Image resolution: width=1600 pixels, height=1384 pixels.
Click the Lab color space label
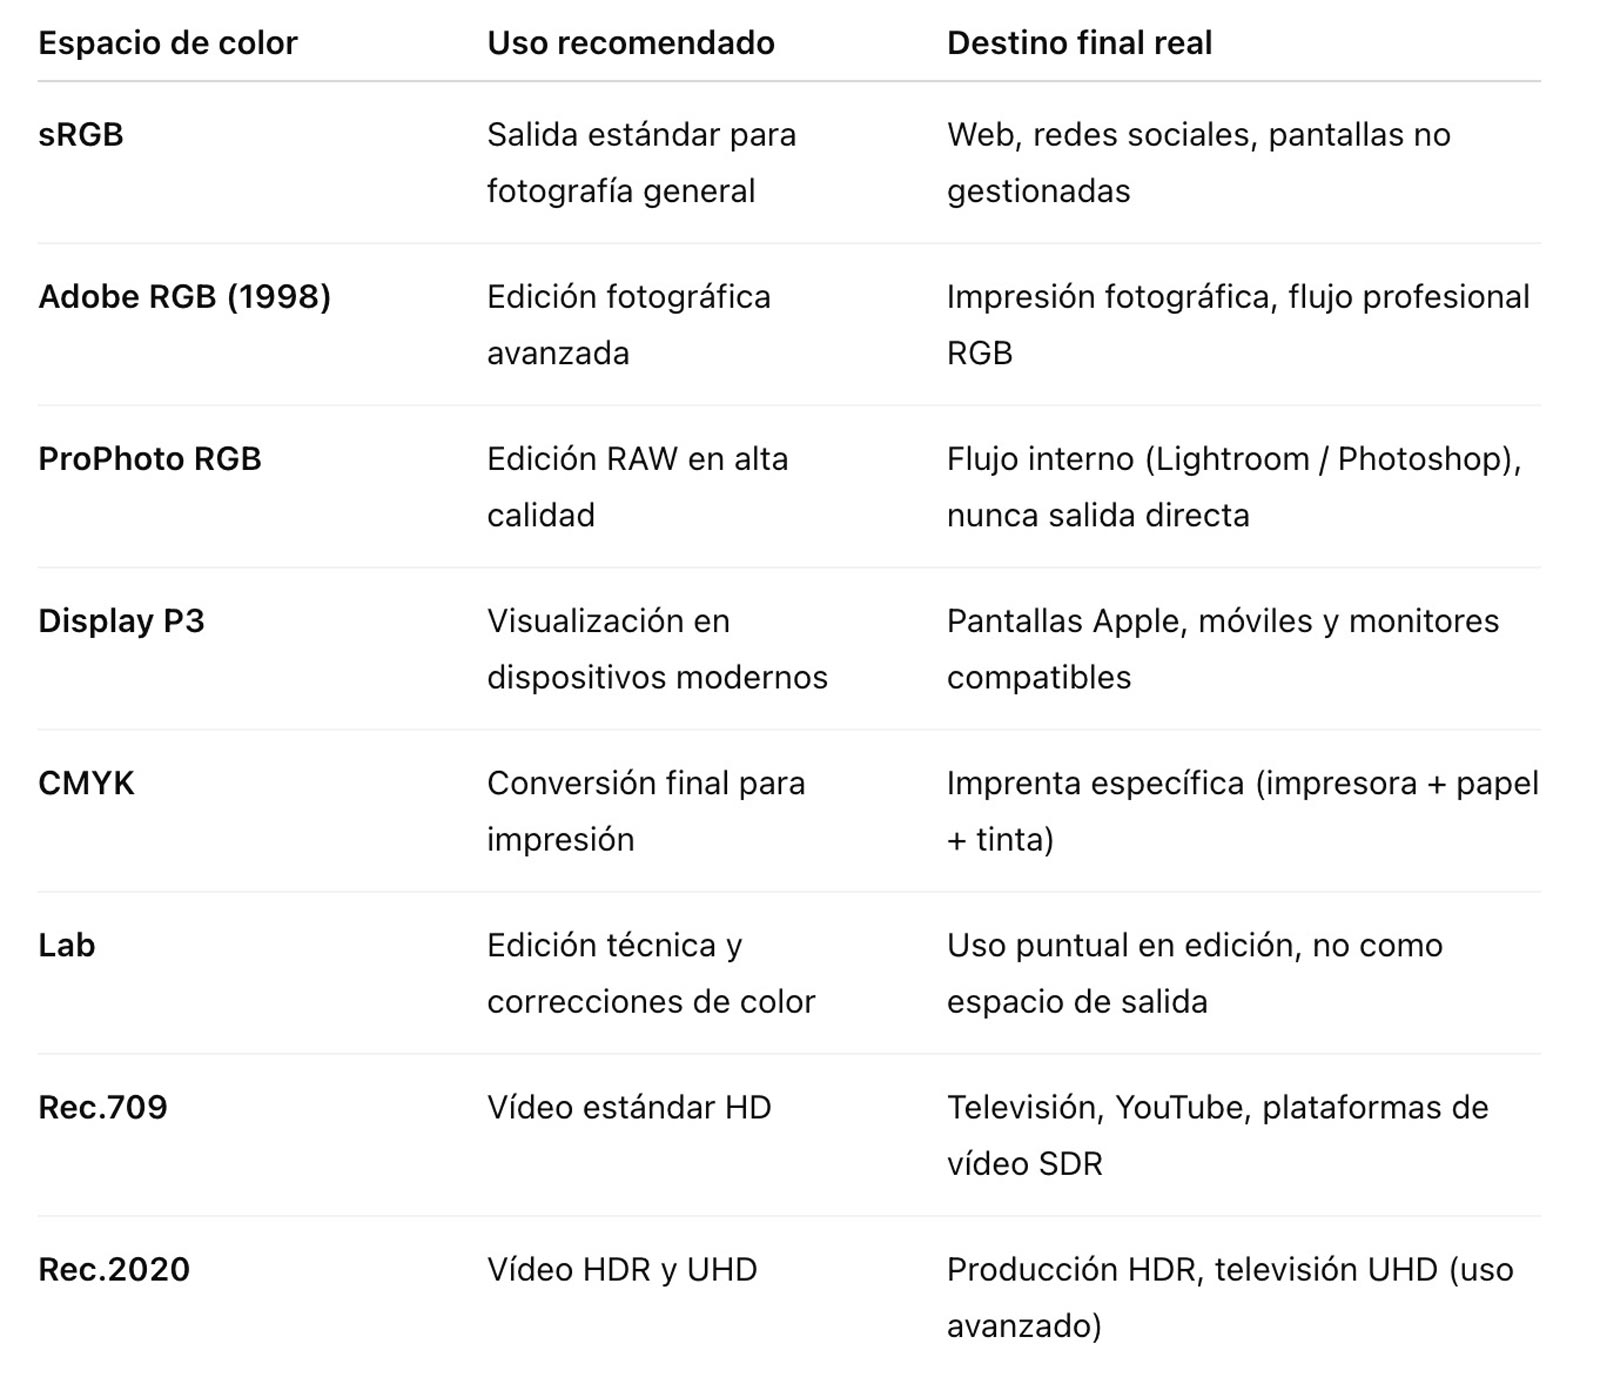(x=67, y=945)
